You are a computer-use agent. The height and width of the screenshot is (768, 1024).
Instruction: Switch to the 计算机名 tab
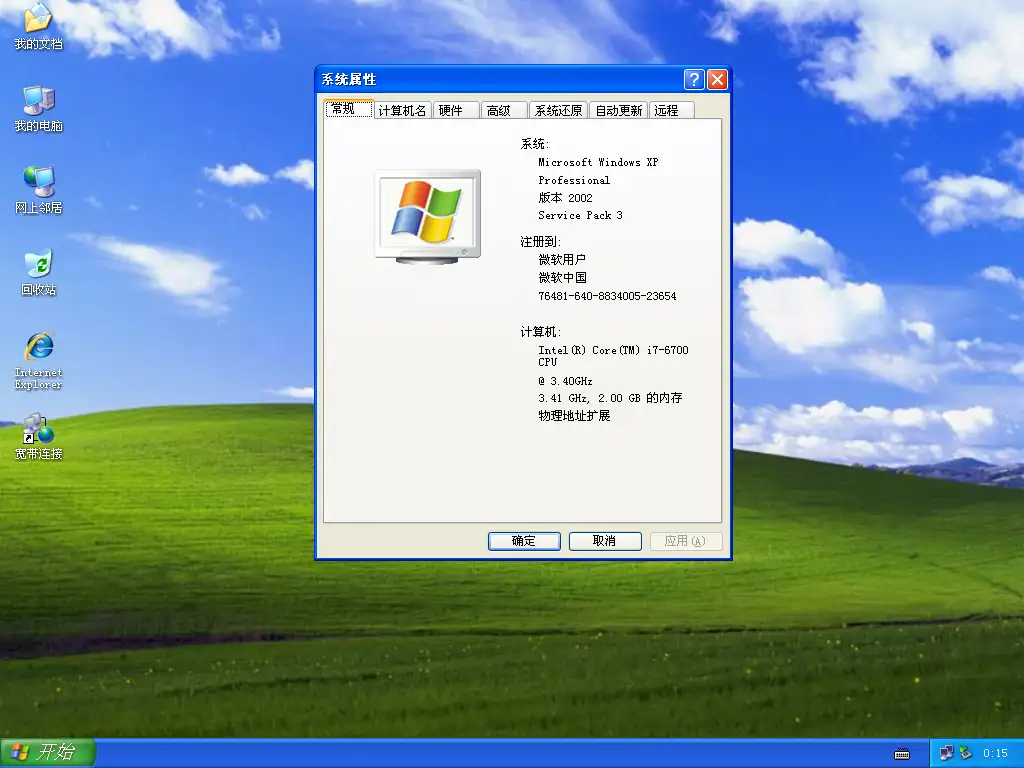pyautogui.click(x=402, y=110)
